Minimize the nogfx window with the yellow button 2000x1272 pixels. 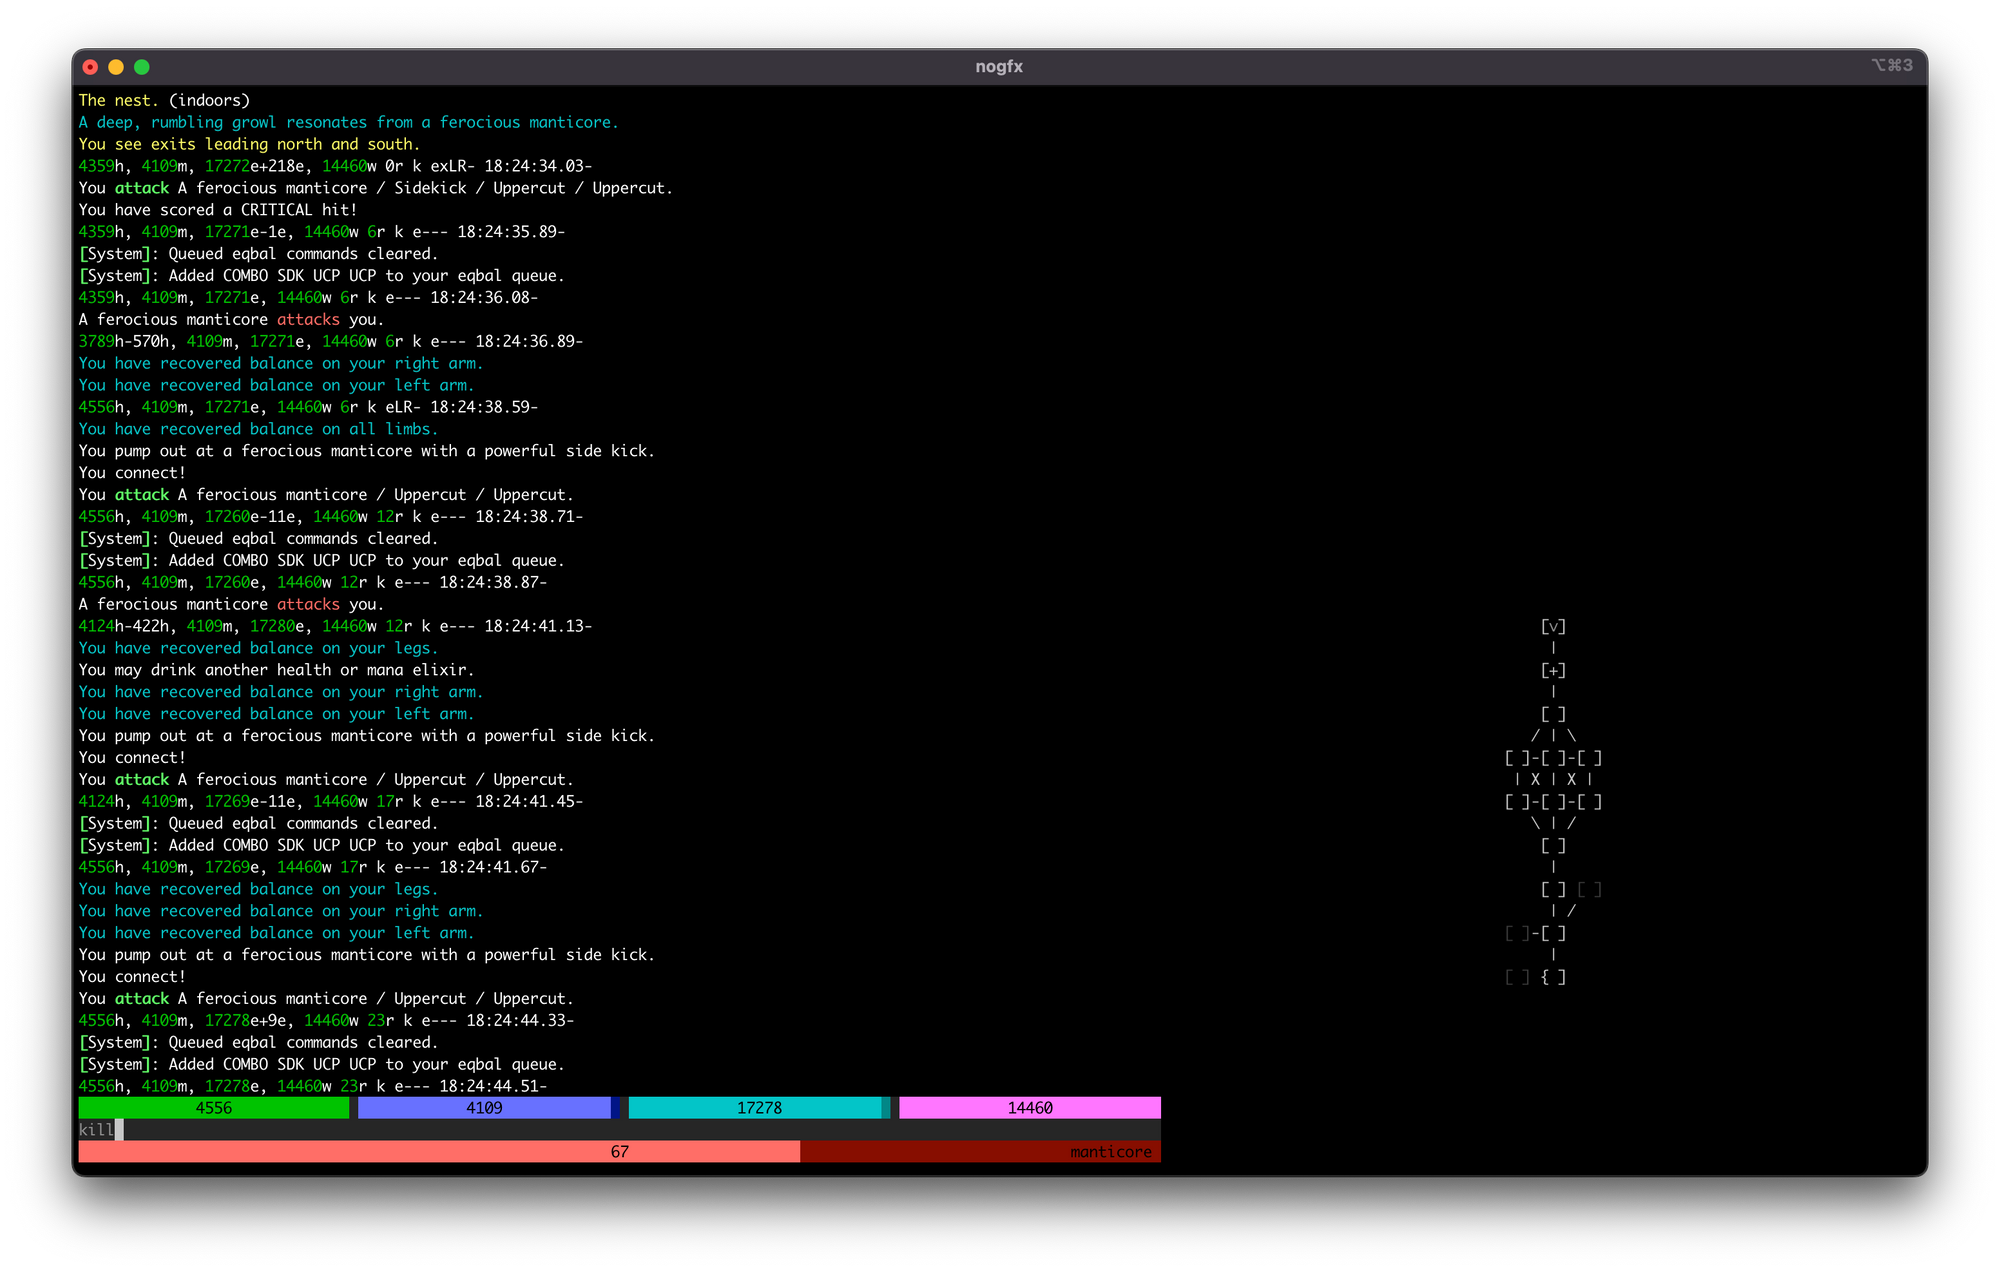[116, 67]
